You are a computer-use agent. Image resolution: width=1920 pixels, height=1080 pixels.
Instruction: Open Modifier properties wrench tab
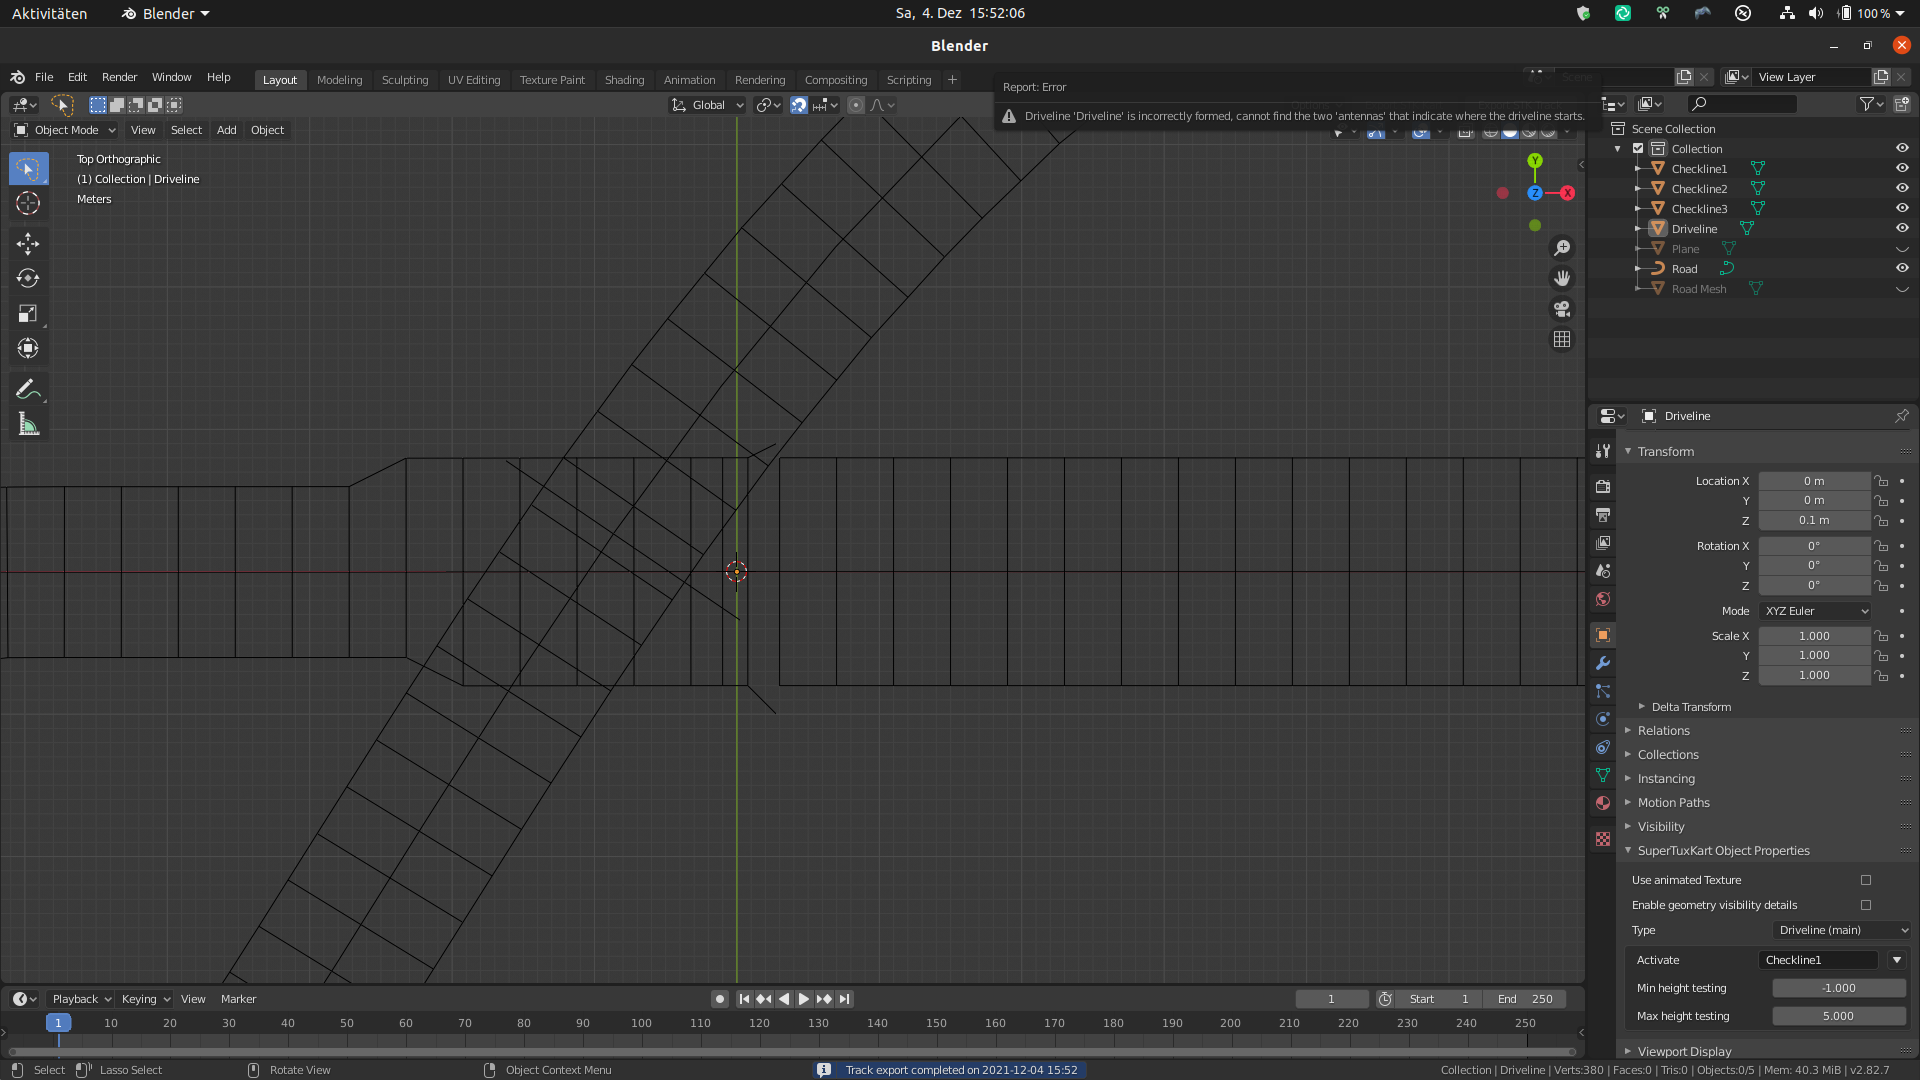tap(1603, 663)
